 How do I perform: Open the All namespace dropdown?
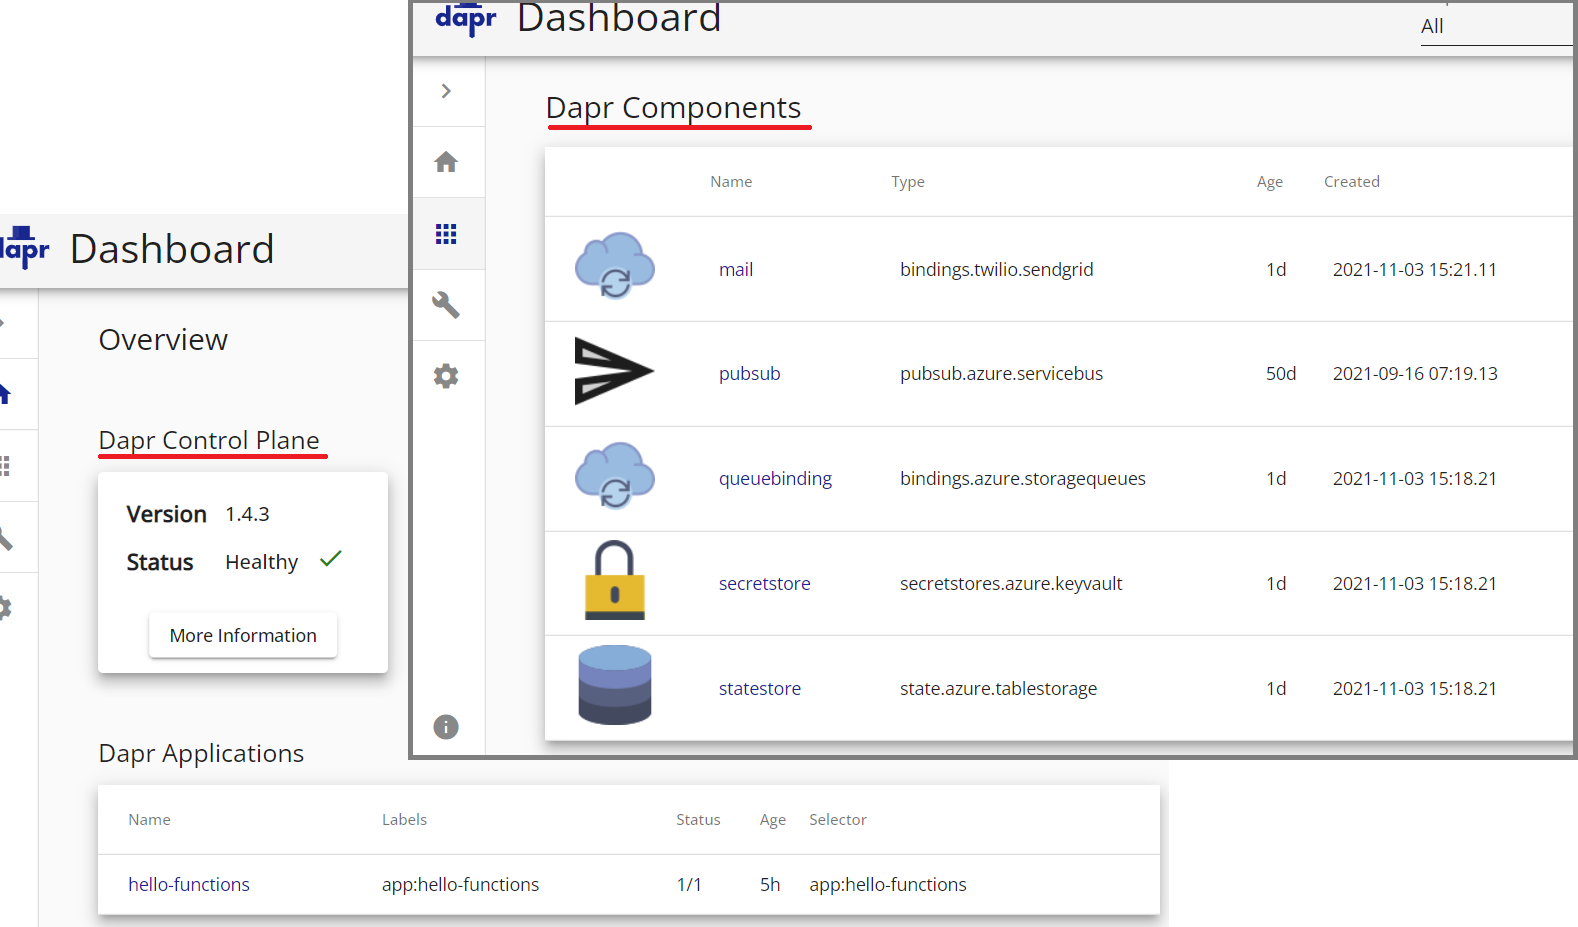[x=1495, y=27]
